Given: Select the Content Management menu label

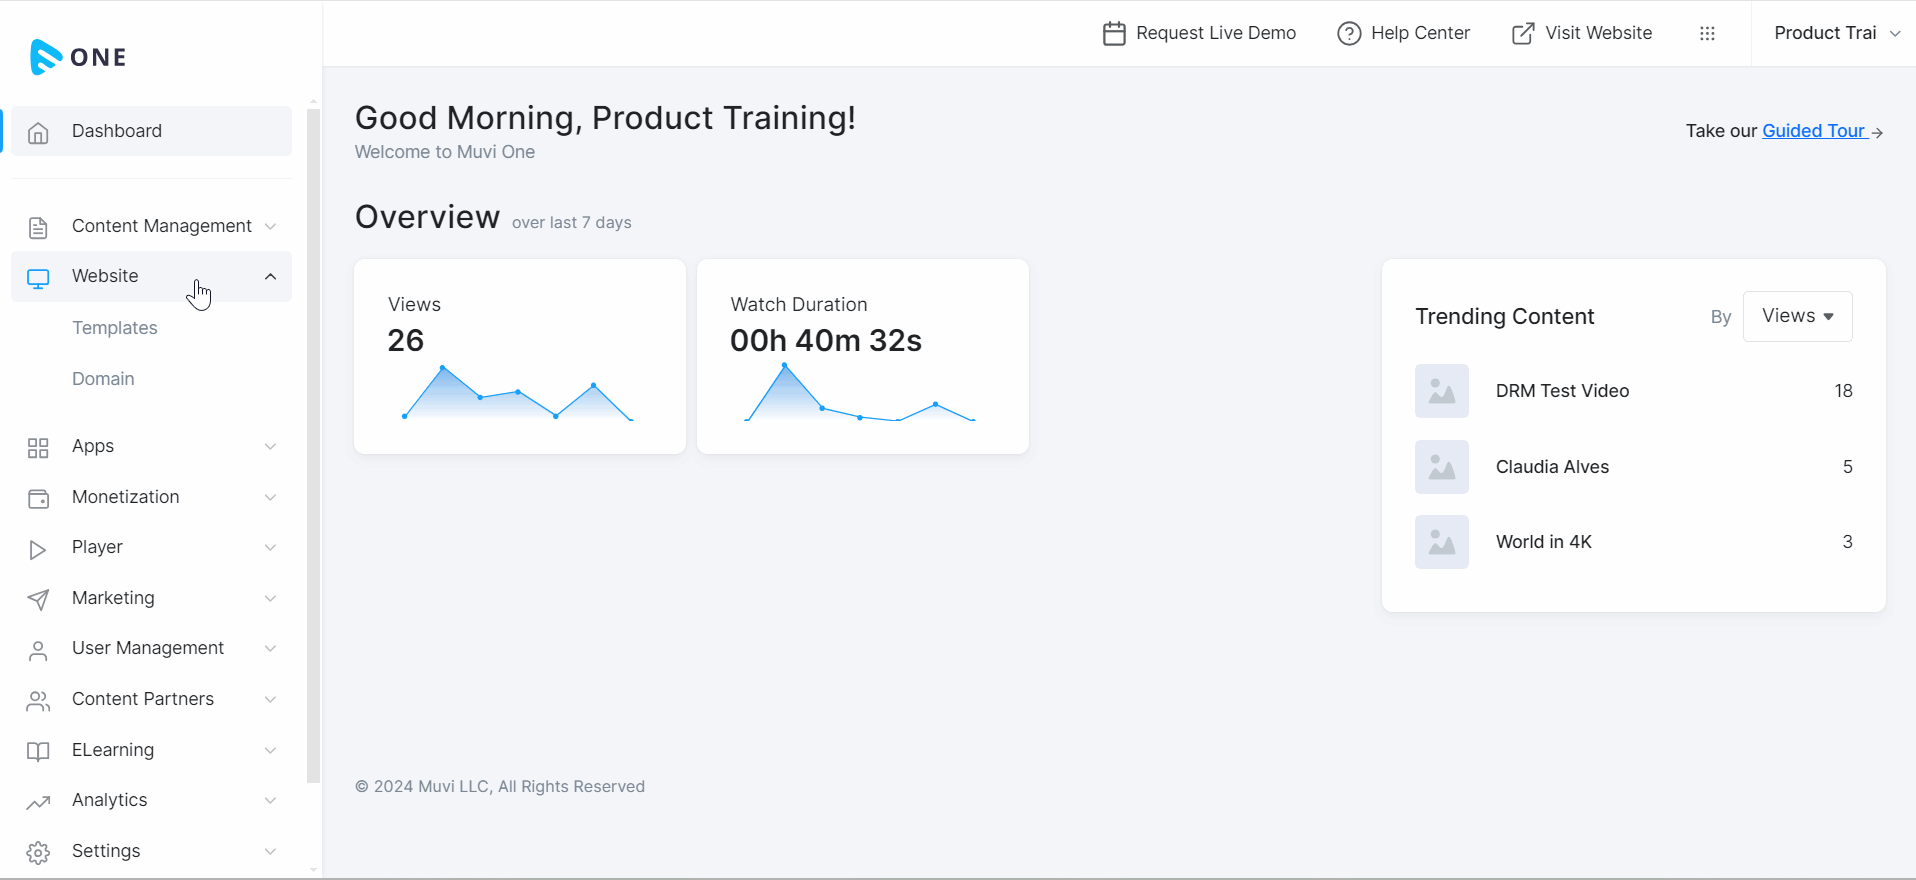Looking at the screenshot, I should tap(162, 226).
